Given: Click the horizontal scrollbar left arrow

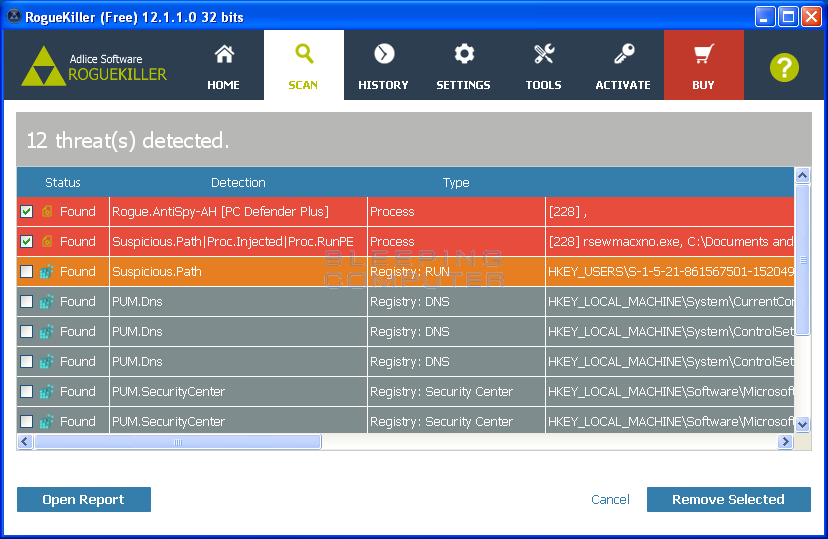Looking at the screenshot, I should pyautogui.click(x=25, y=441).
